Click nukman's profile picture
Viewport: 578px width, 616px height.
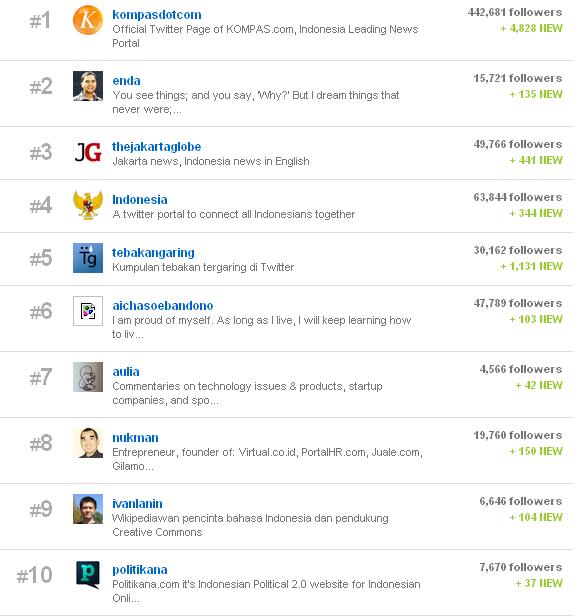pos(88,443)
